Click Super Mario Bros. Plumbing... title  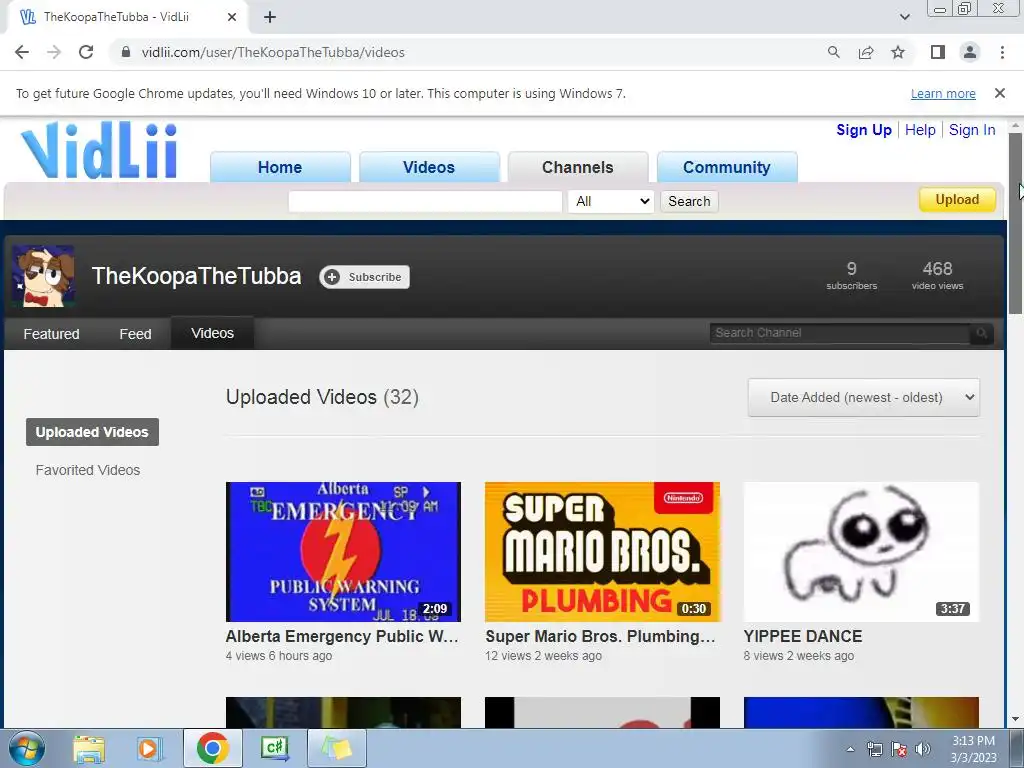(x=600, y=636)
